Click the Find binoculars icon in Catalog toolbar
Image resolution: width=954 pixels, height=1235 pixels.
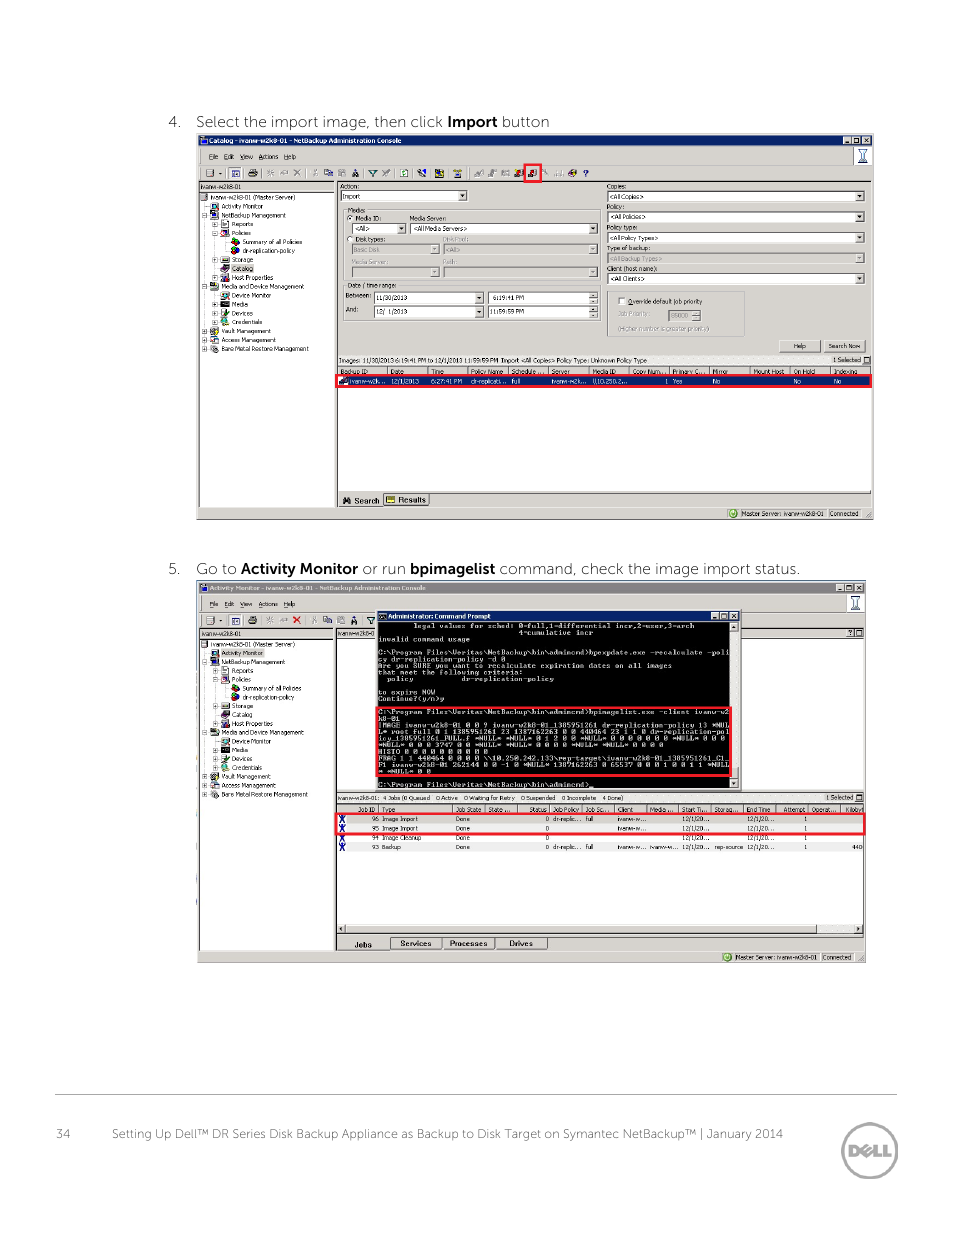pos(354,173)
